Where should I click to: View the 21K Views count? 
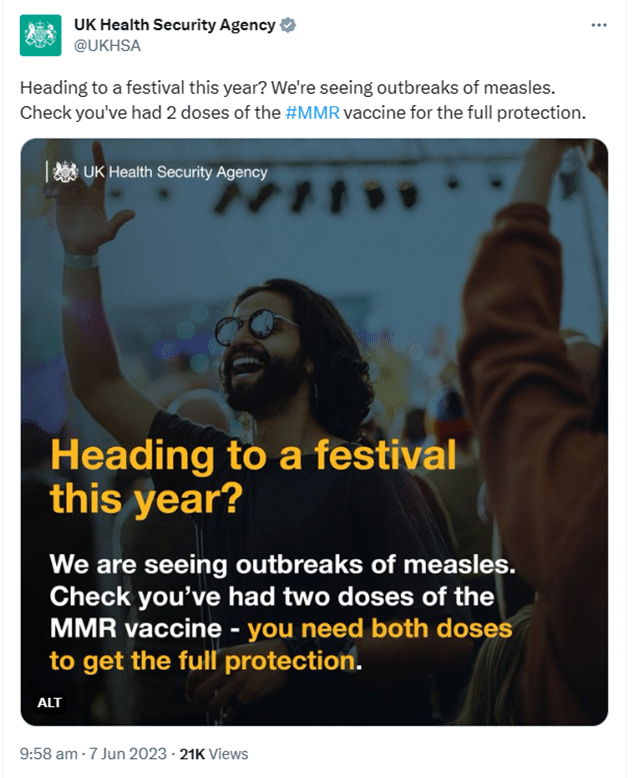point(214,754)
